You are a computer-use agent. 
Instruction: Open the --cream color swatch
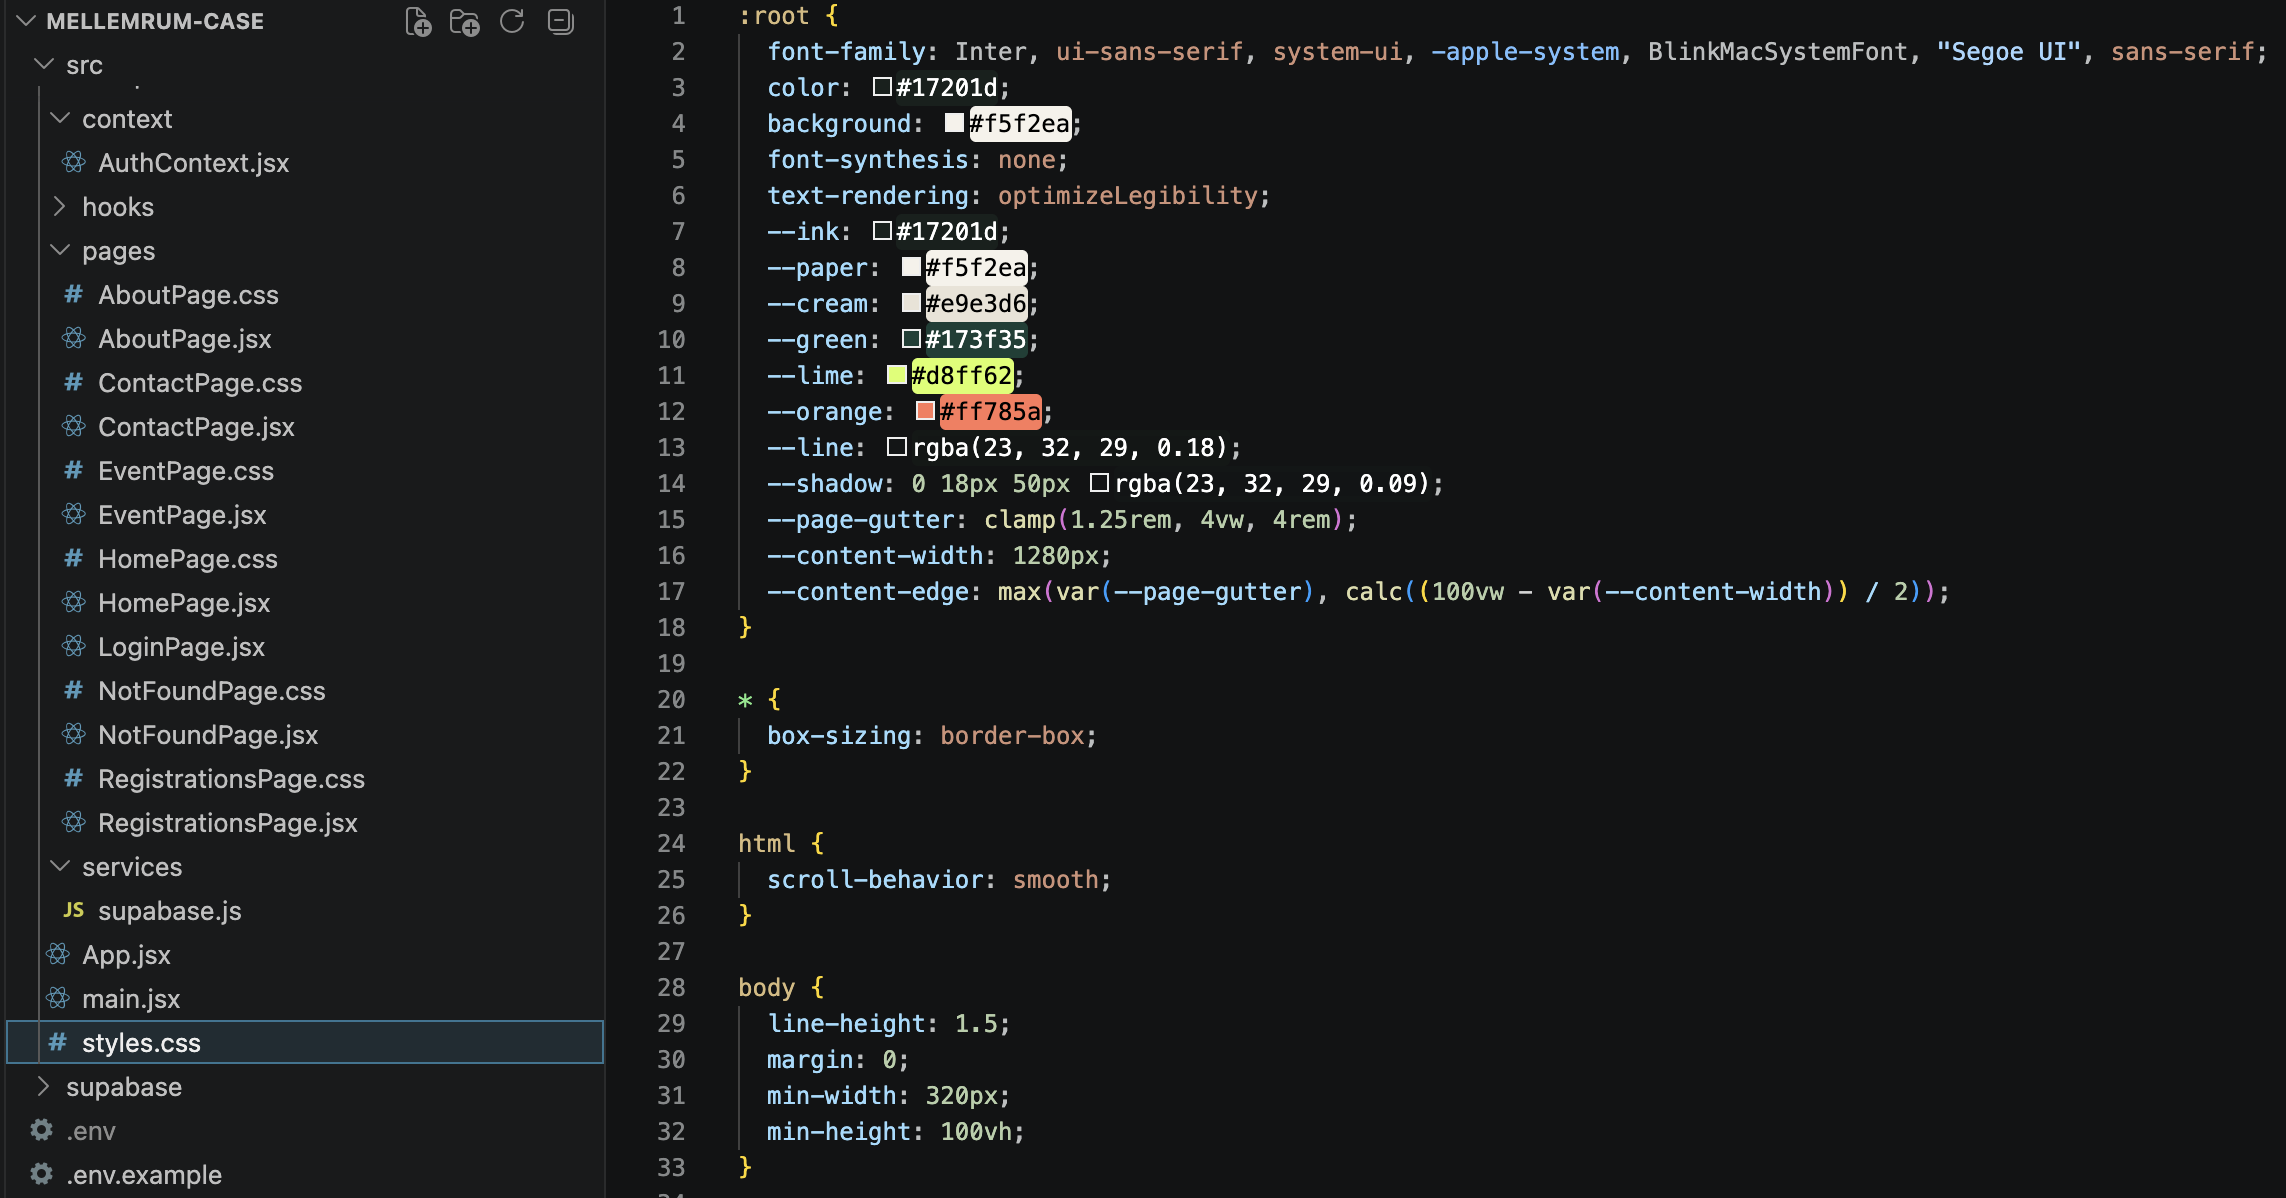pos(911,303)
